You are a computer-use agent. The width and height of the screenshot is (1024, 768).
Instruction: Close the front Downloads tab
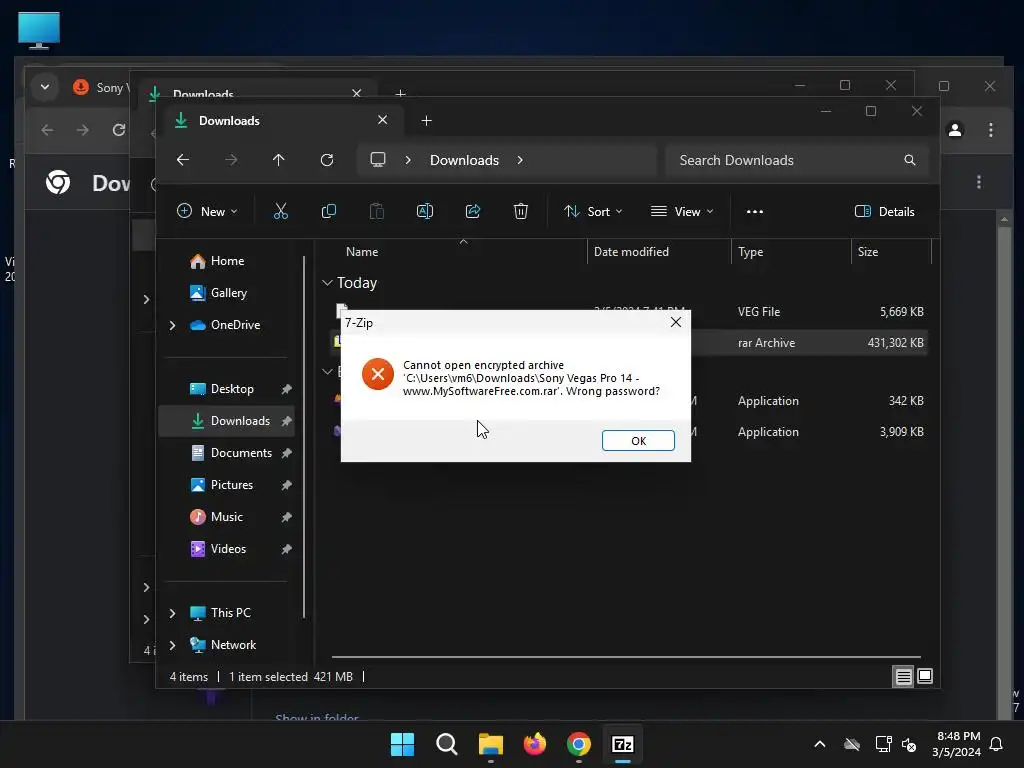[383, 120]
